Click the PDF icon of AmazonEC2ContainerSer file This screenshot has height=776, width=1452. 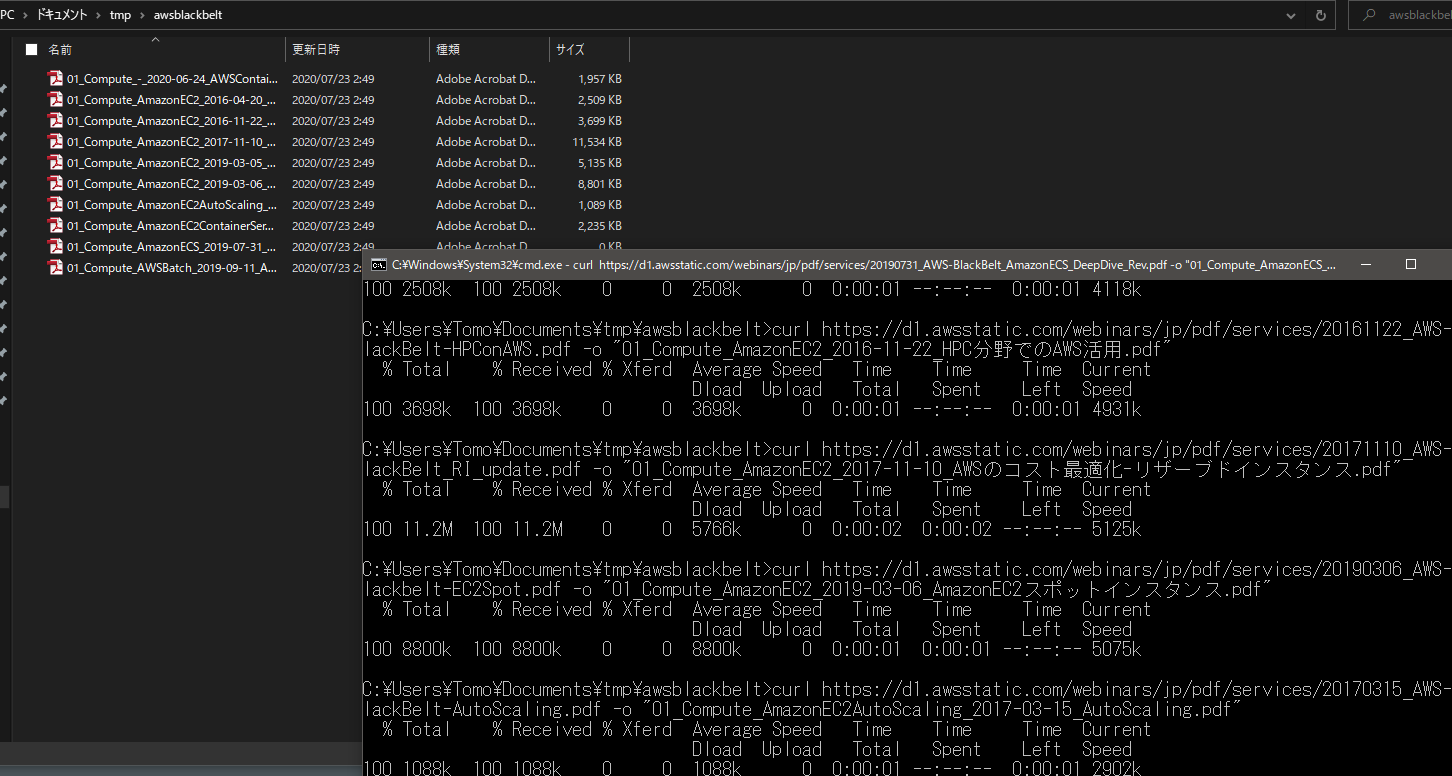pos(56,225)
